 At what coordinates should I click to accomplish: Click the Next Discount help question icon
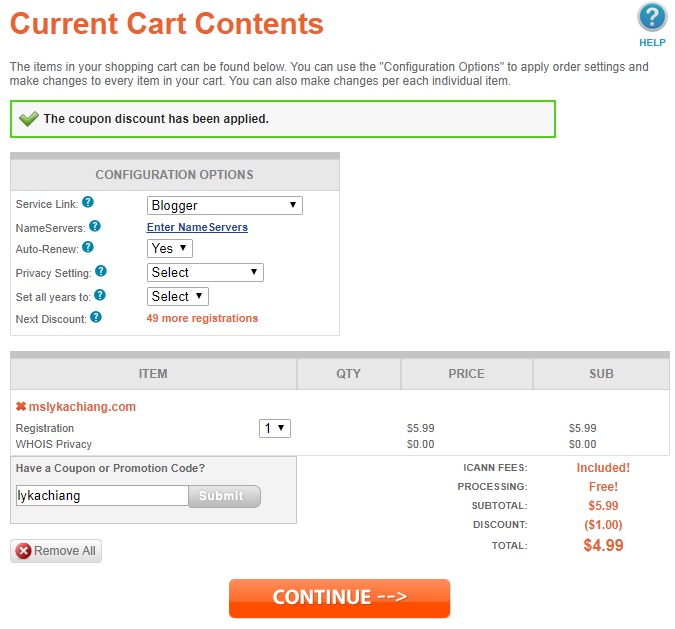click(x=96, y=317)
